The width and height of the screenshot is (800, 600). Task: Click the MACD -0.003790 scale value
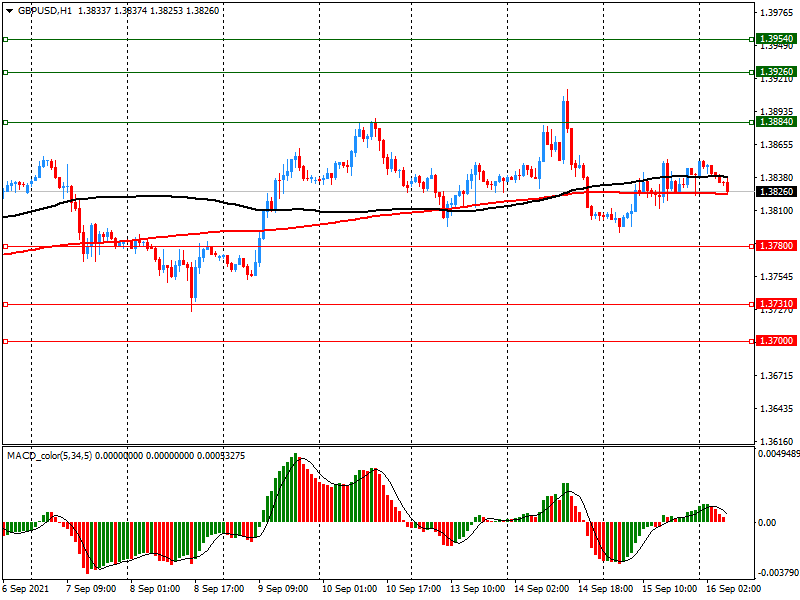[778, 573]
